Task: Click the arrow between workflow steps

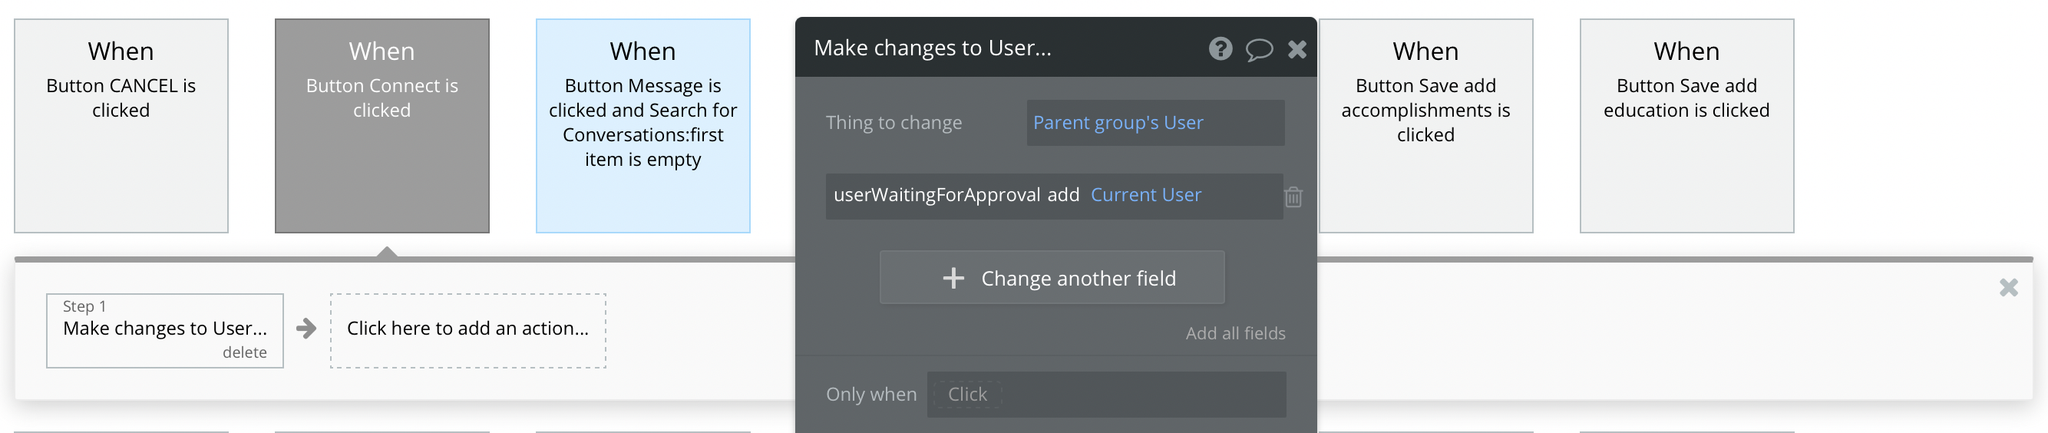Action: (307, 329)
